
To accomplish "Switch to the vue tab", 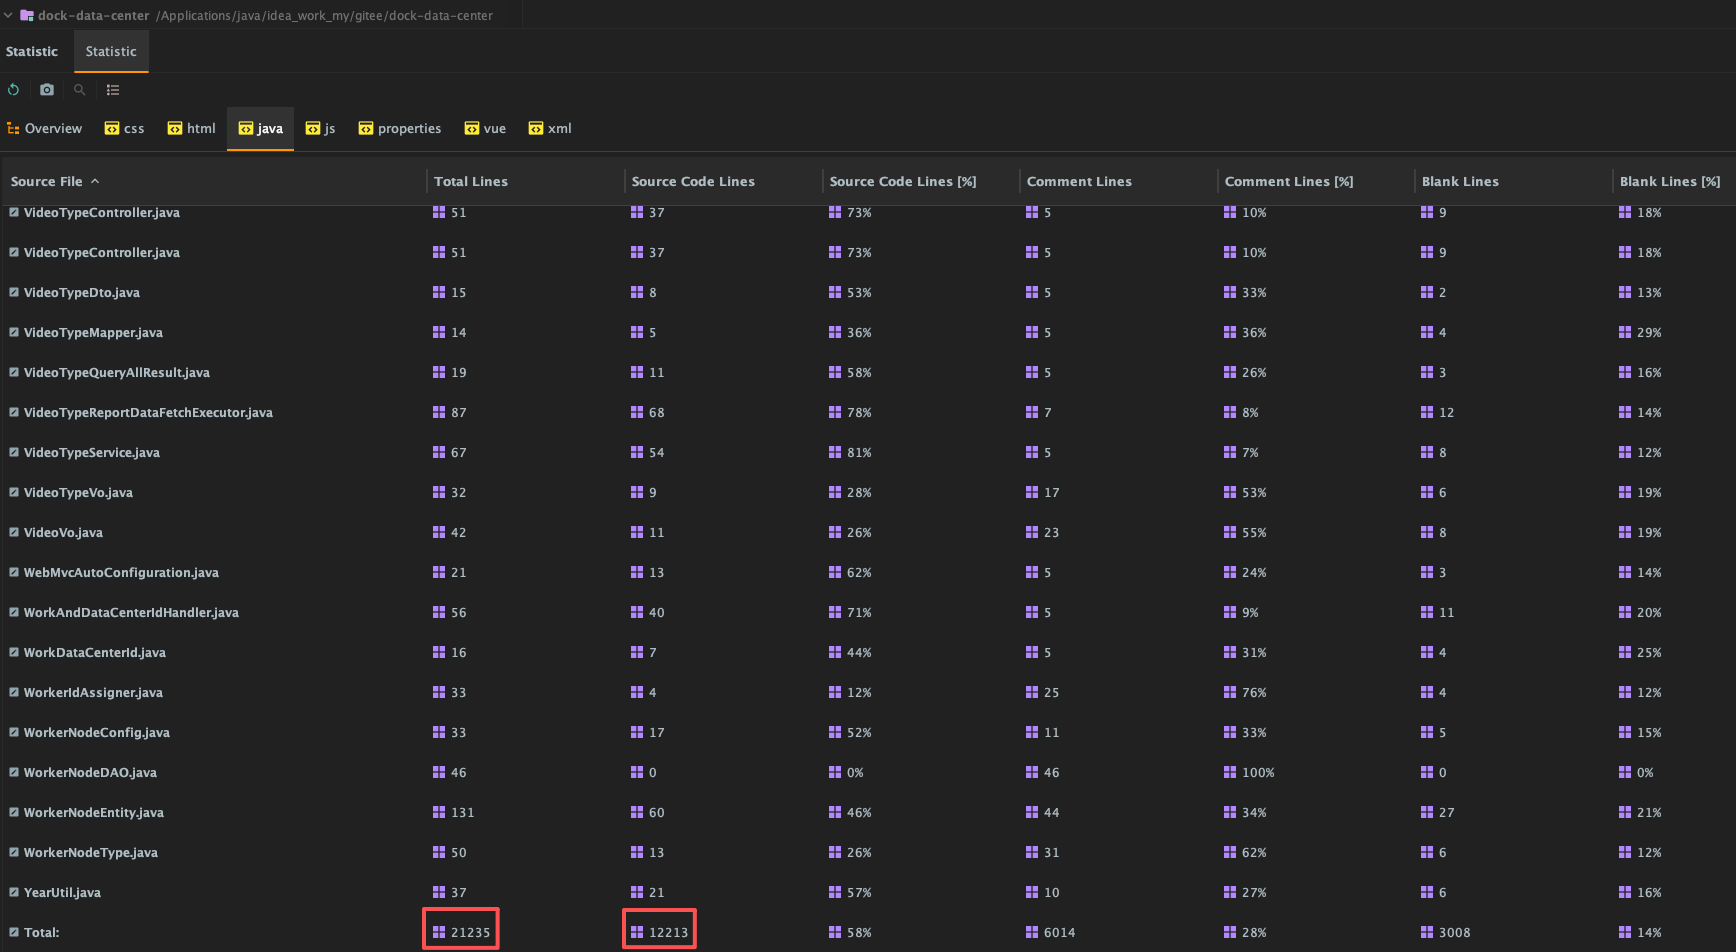I will pyautogui.click(x=485, y=129).
